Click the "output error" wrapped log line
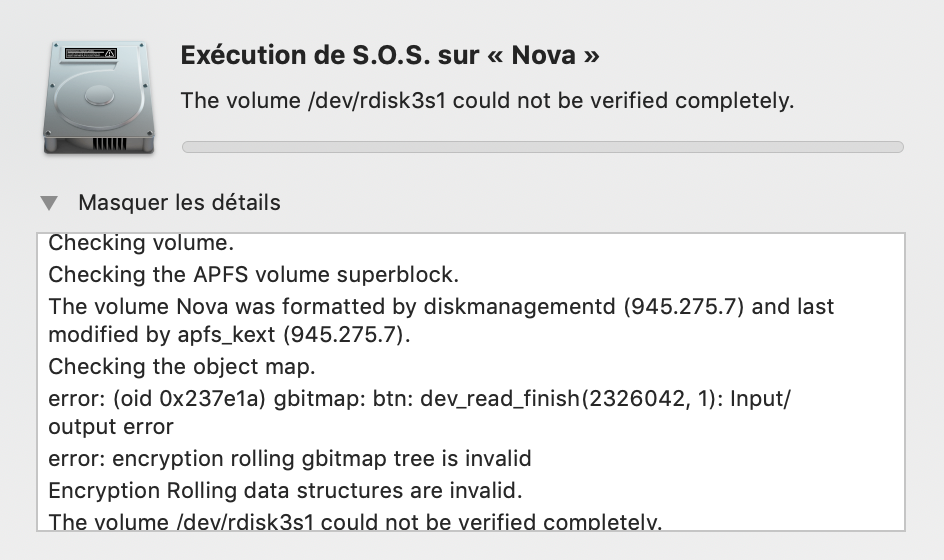Viewport: 944px width, 560px height. coord(111,427)
